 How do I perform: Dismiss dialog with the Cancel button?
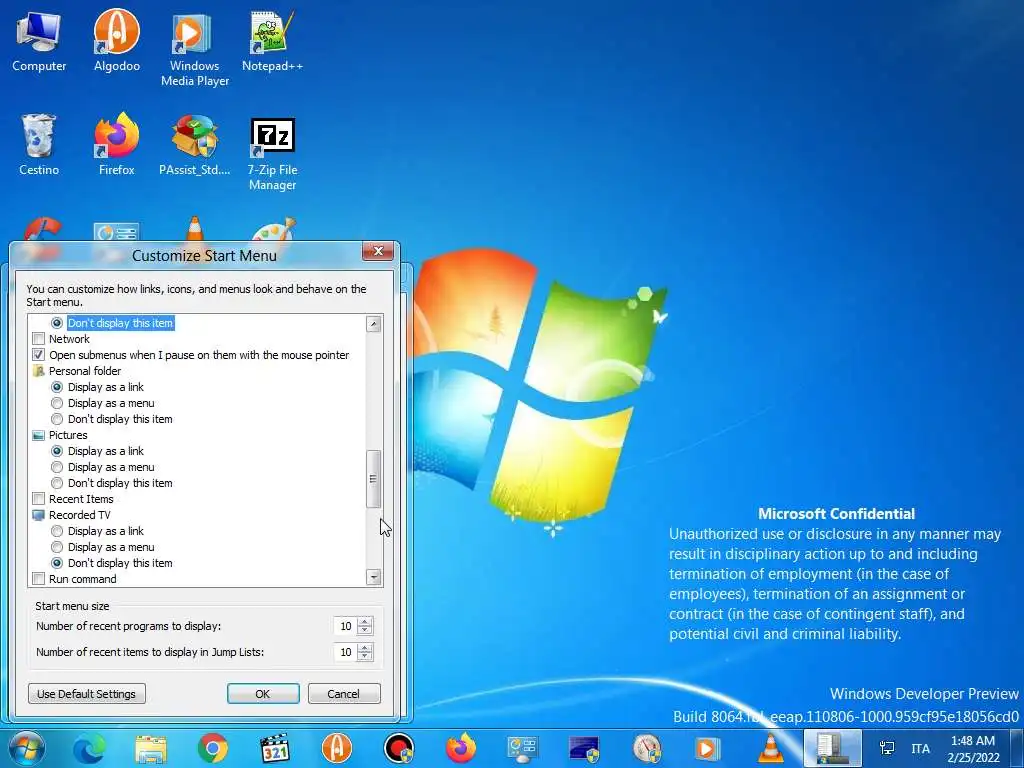tap(344, 694)
